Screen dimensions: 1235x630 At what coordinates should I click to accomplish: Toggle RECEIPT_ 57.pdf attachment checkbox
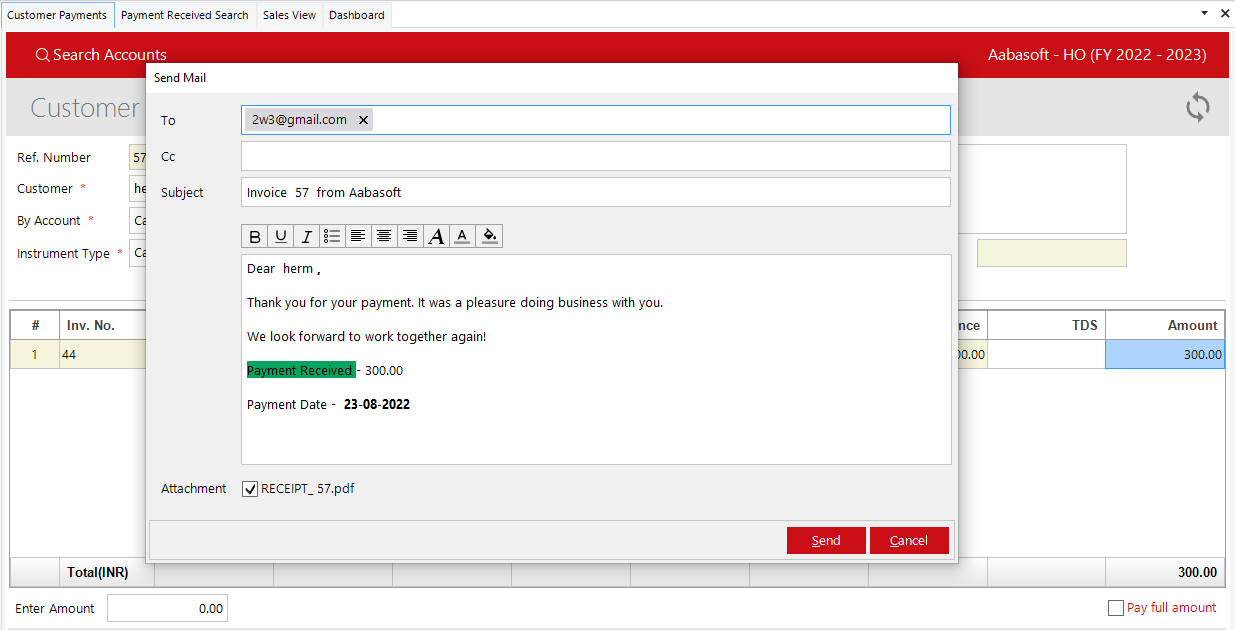(250, 489)
